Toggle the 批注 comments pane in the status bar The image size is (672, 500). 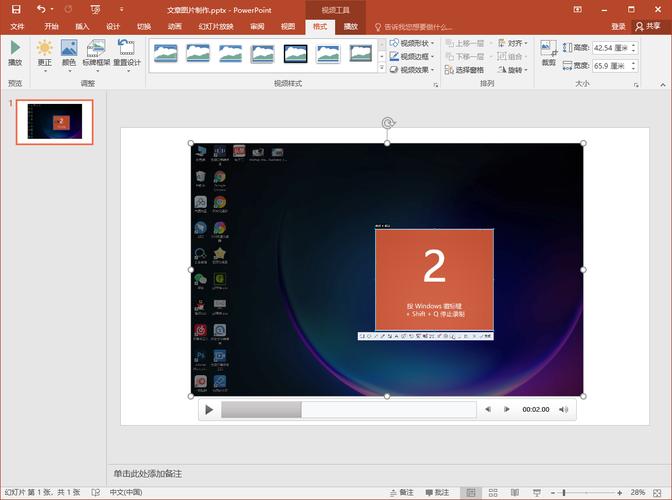pos(437,493)
